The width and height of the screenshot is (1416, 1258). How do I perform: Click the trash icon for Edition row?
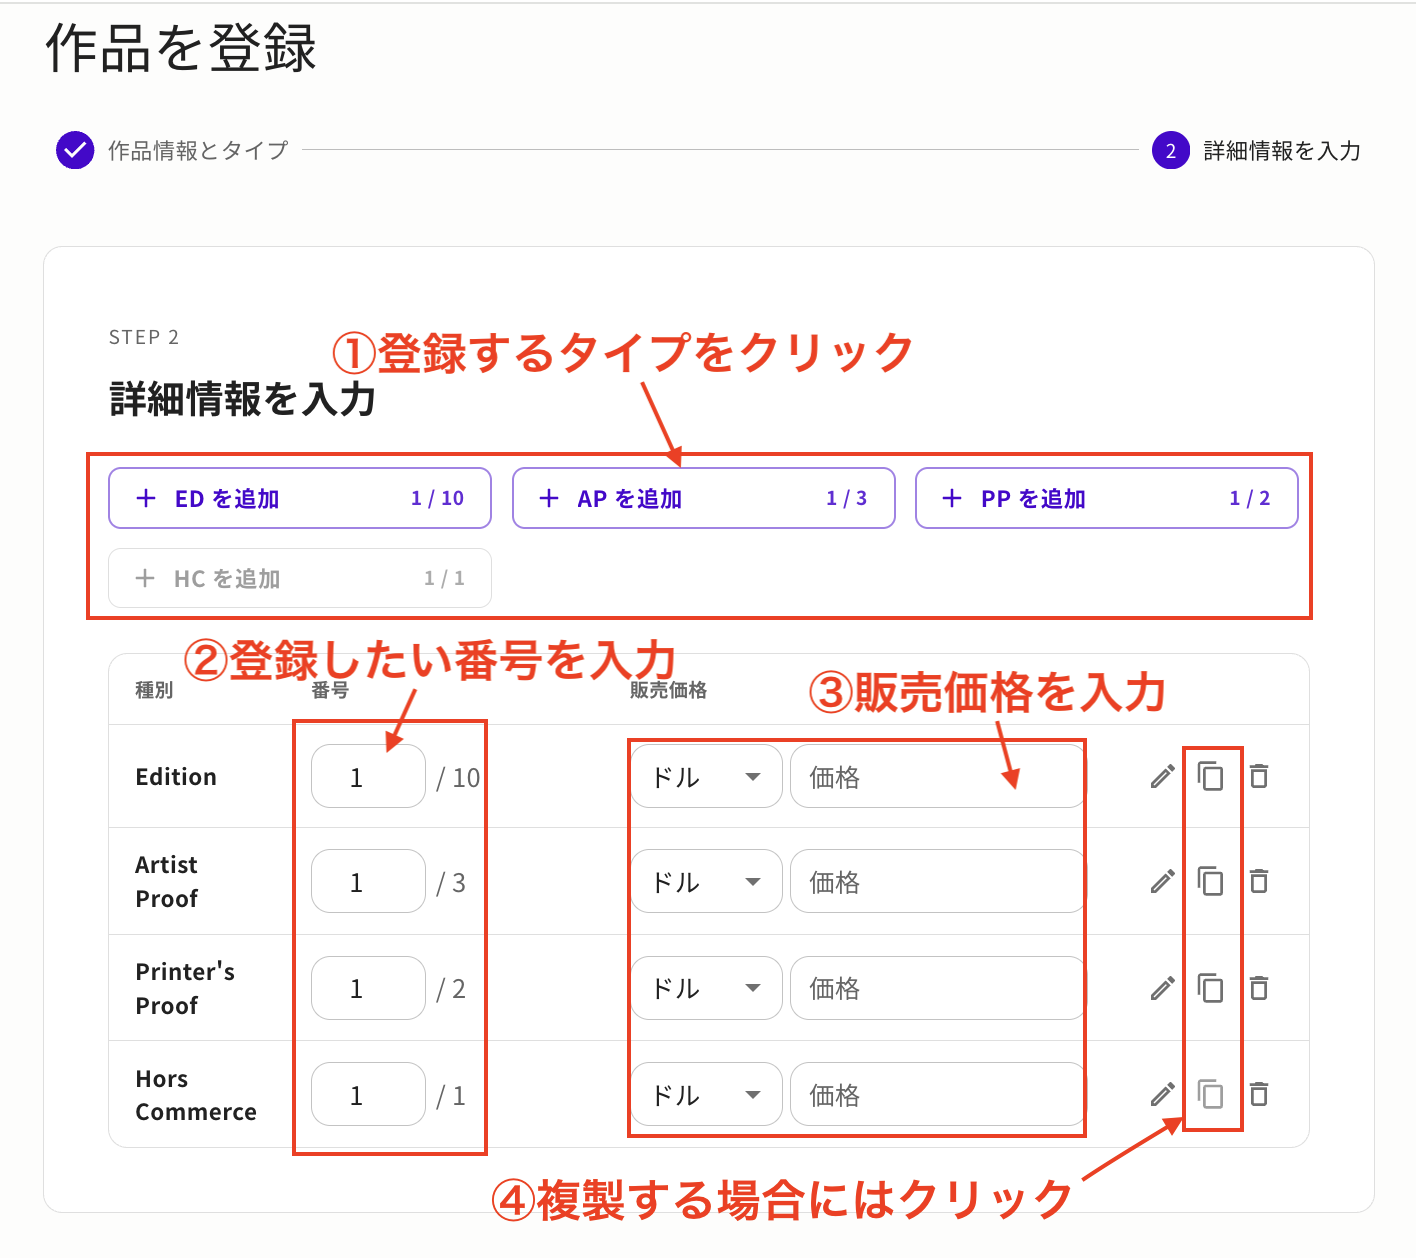(x=1259, y=776)
